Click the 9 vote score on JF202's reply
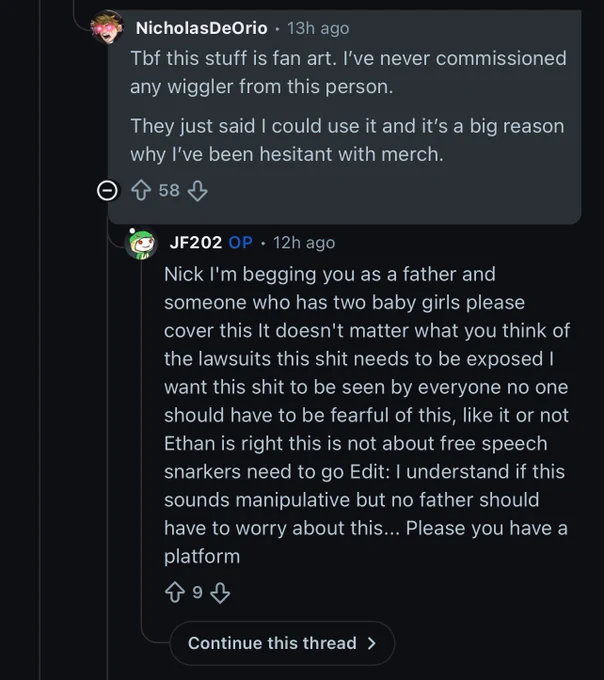Viewport: 604px width, 680px height. pos(197,592)
